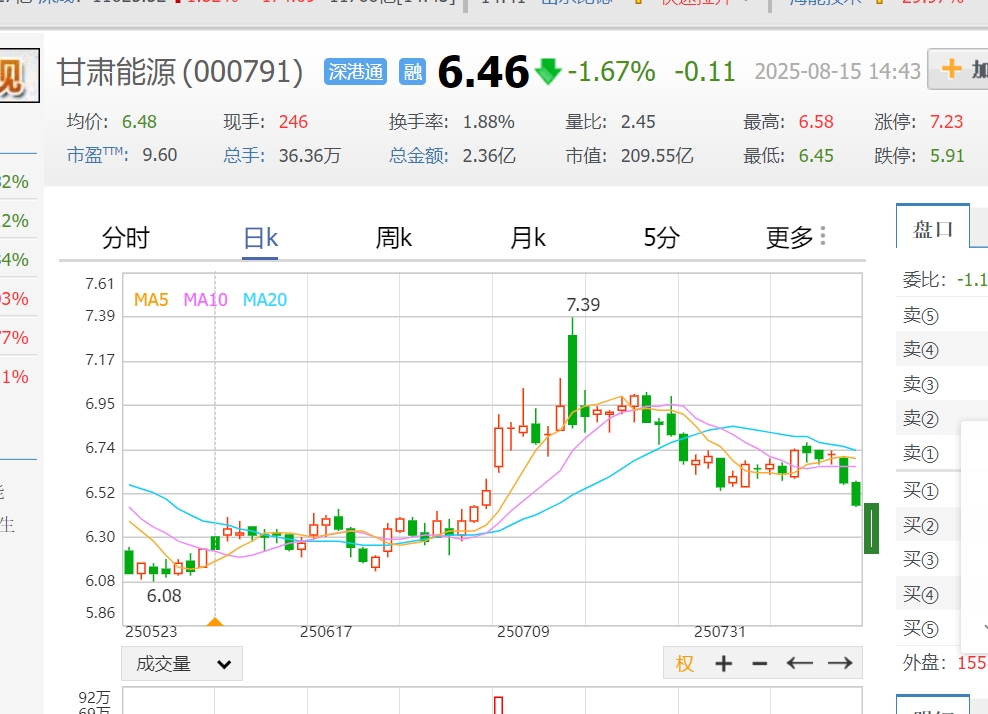Viewport: 988px width, 714px height.
Task: Click the orange triangle date marker
Action: pyautogui.click(x=215, y=621)
